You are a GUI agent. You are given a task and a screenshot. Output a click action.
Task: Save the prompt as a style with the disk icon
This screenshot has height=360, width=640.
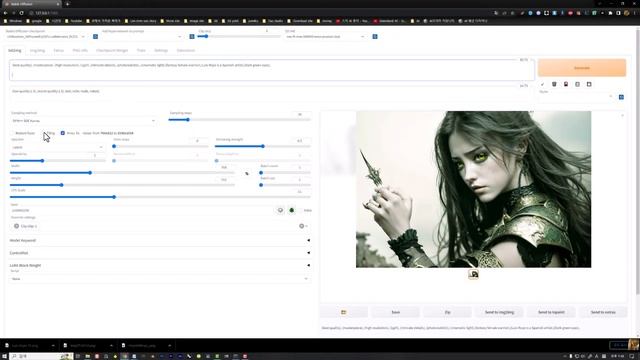[589, 84]
